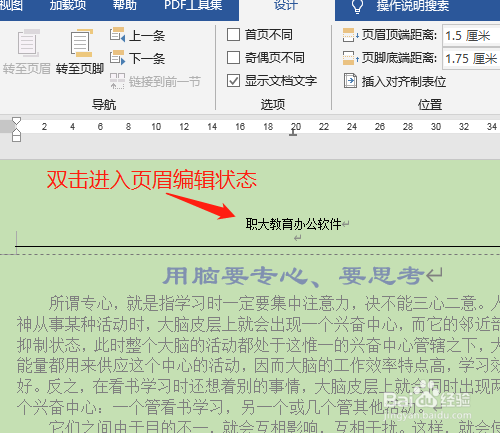500x433 pixels.
Task: Click the body line starting 好。反之
Action: coord(258,386)
